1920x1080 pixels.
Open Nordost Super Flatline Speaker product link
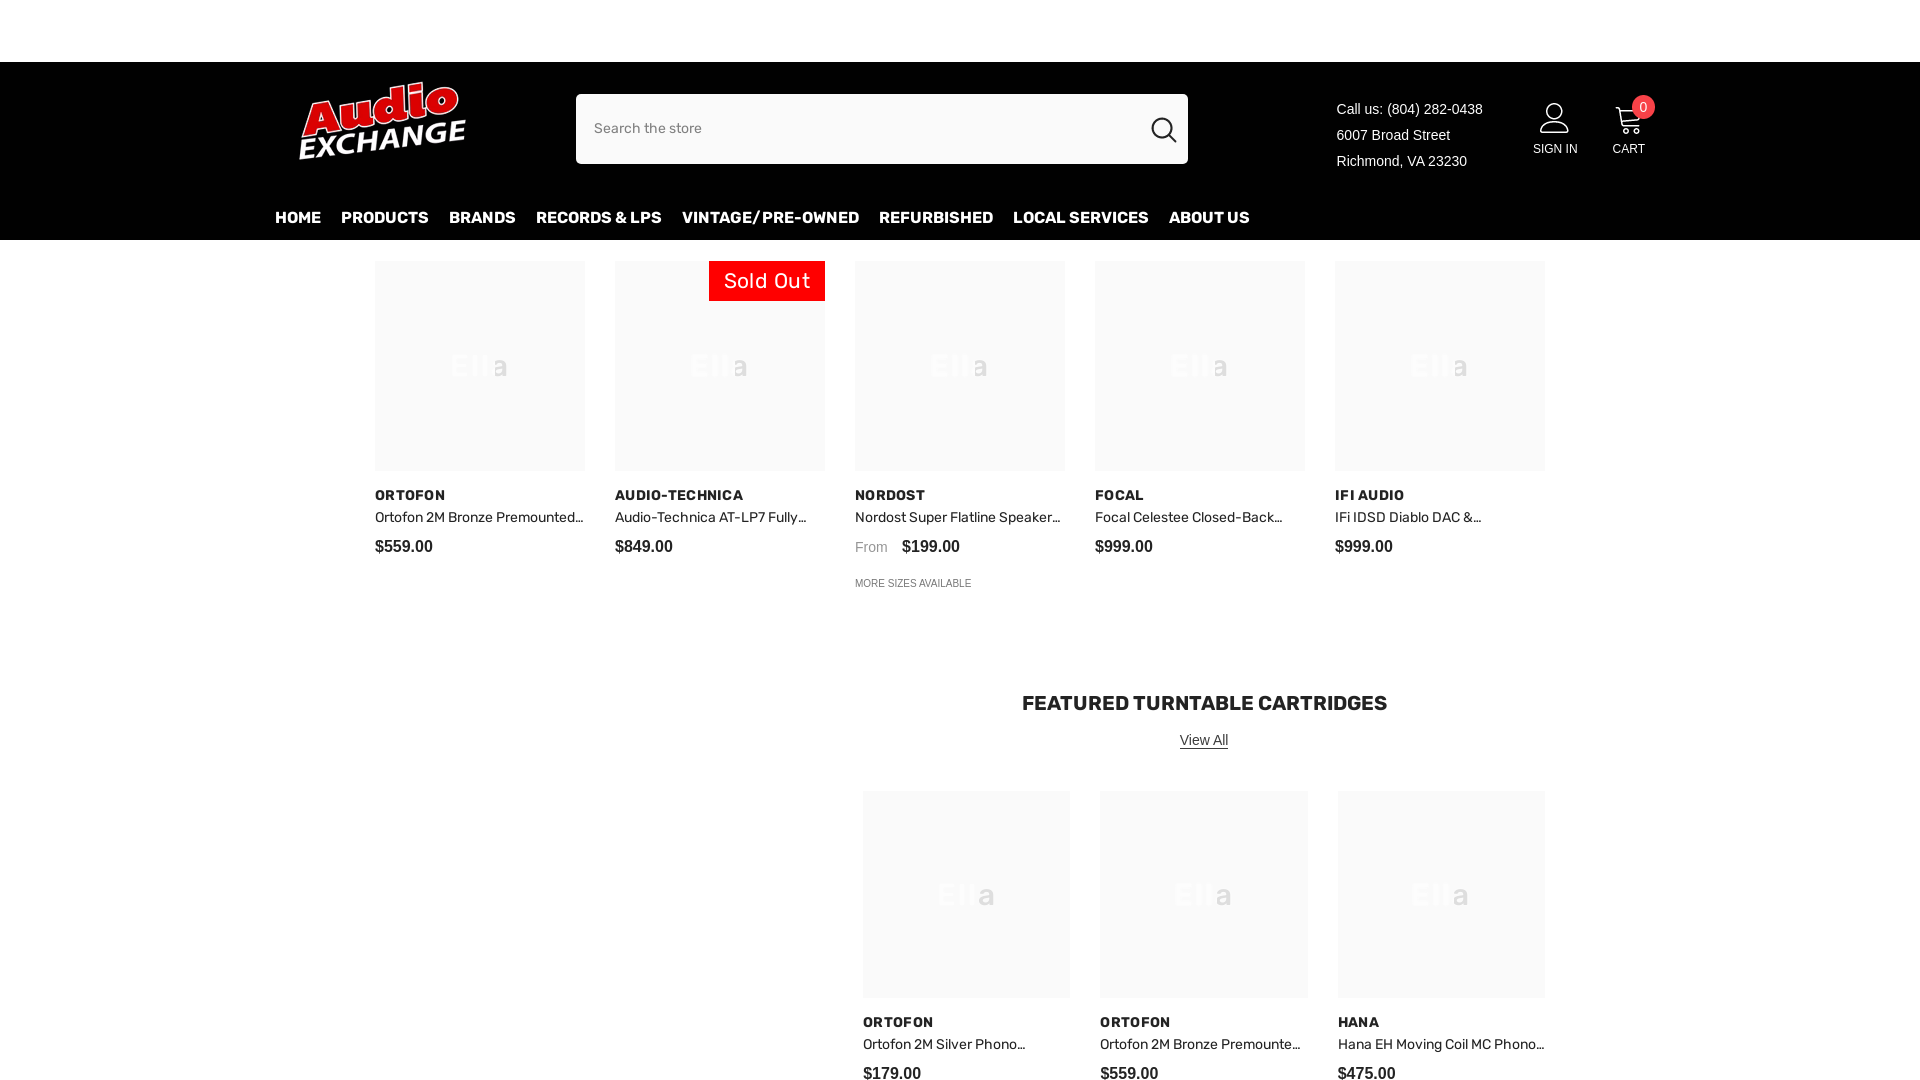[957, 518]
